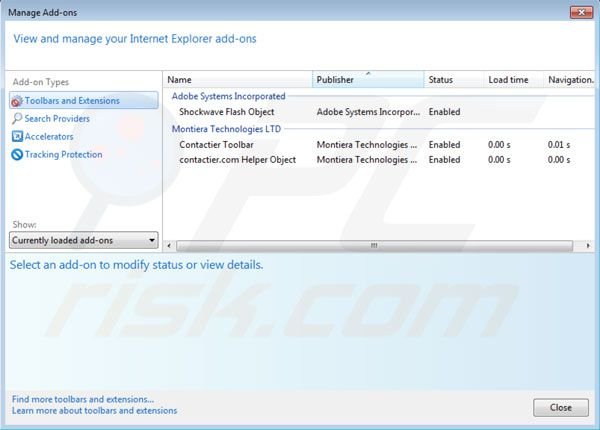
Task: Click Enabled status of Contactier Toolbar
Action: (444, 145)
